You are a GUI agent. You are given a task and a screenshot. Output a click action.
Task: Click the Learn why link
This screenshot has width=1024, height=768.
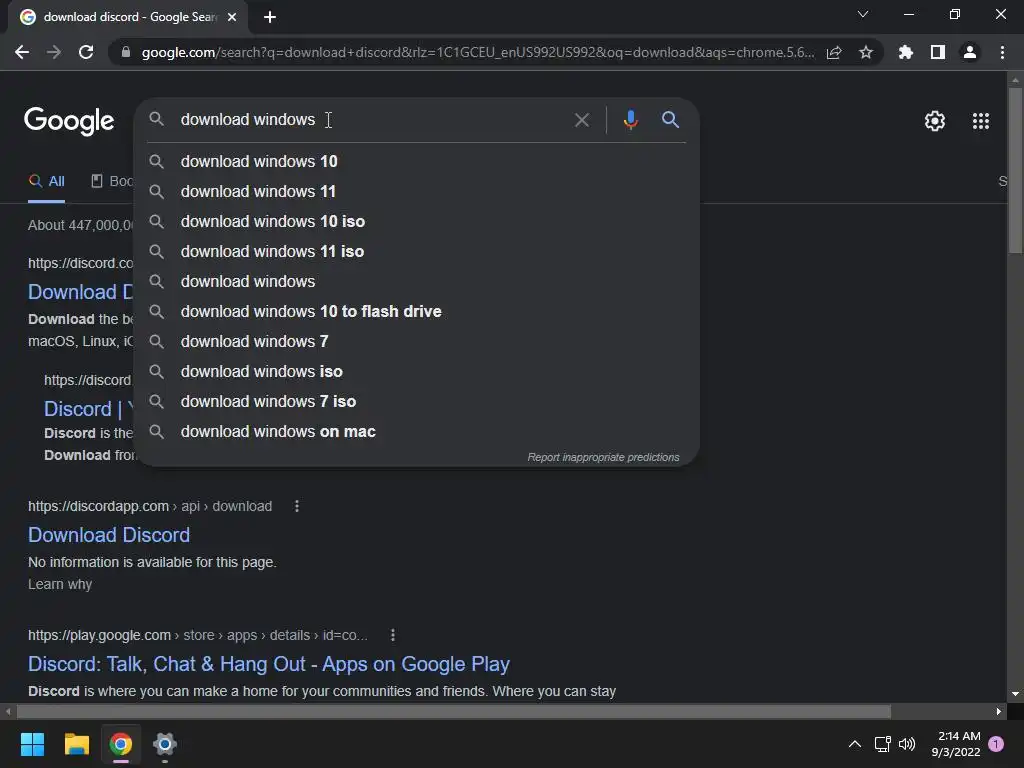[x=60, y=584]
